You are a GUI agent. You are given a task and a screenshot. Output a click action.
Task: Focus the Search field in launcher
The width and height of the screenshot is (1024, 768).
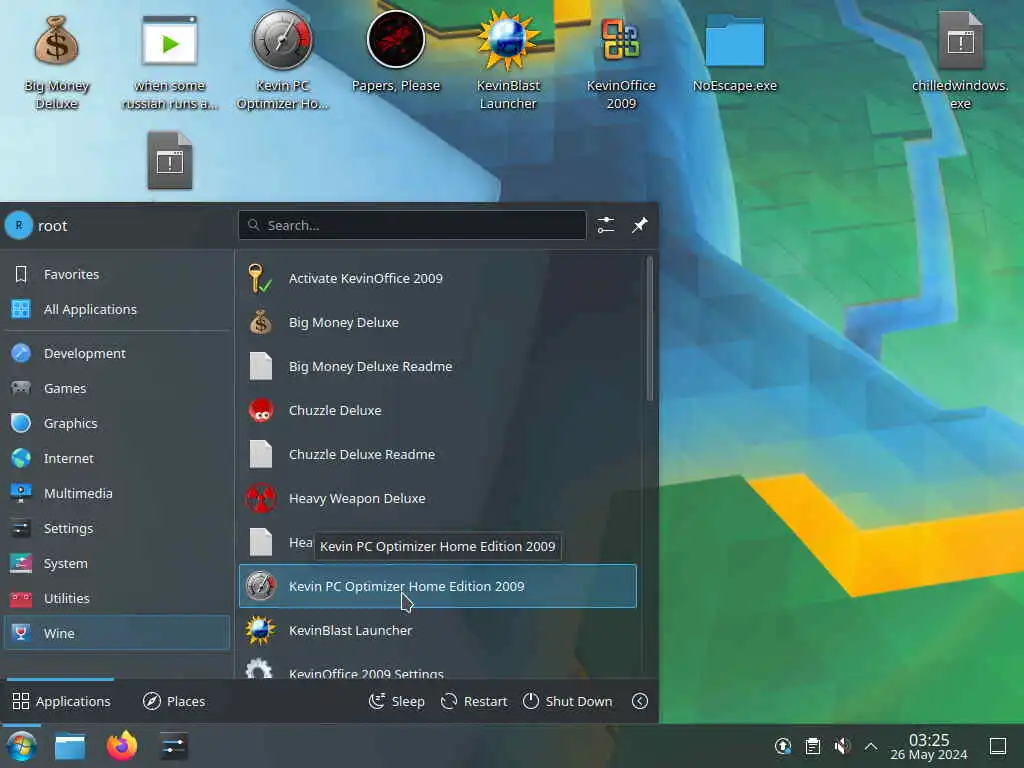tap(412, 225)
